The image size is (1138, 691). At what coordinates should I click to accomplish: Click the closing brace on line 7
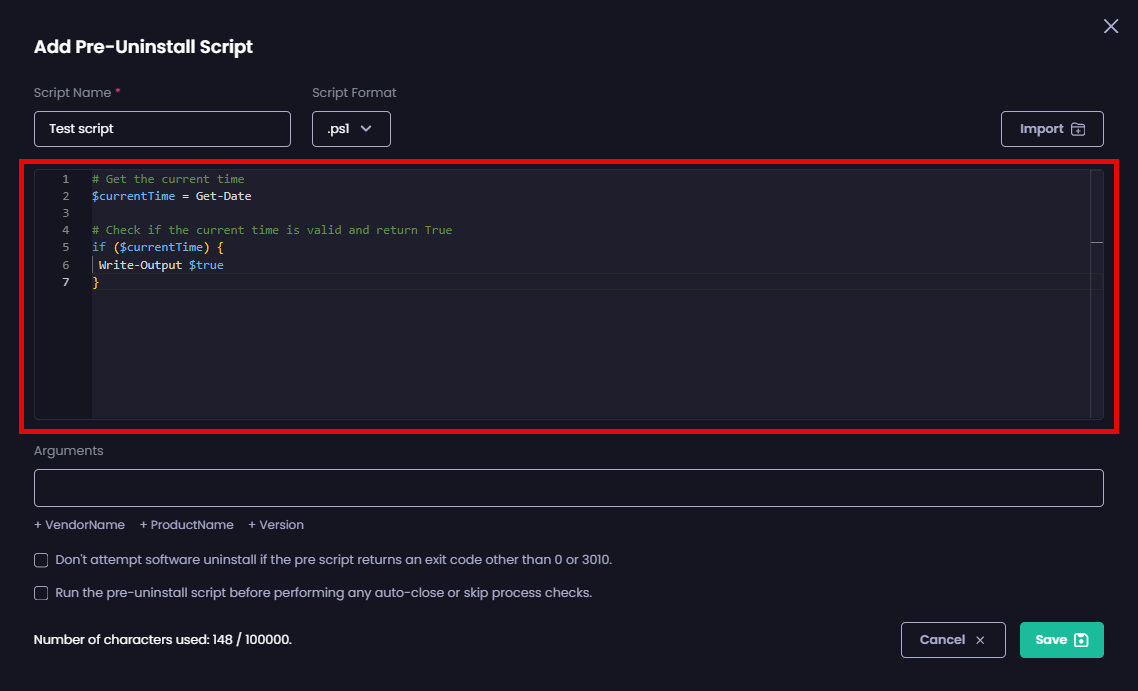click(96, 283)
